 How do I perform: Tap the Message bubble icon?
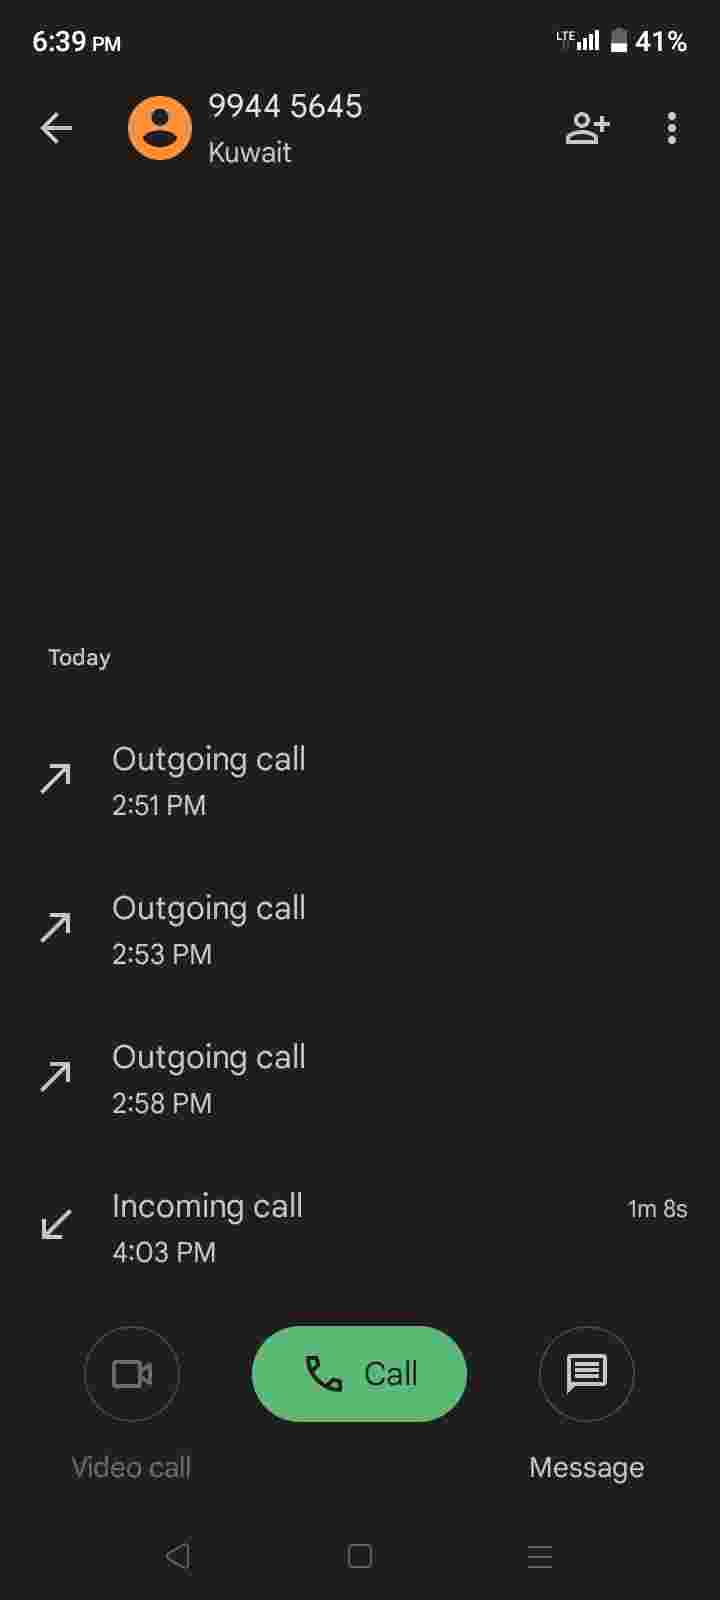click(587, 1373)
